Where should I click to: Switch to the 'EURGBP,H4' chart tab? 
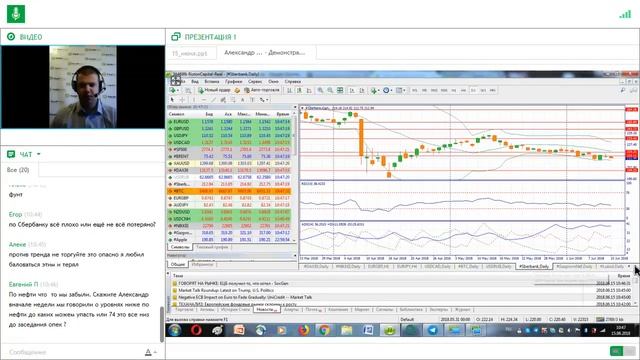click(x=378, y=267)
